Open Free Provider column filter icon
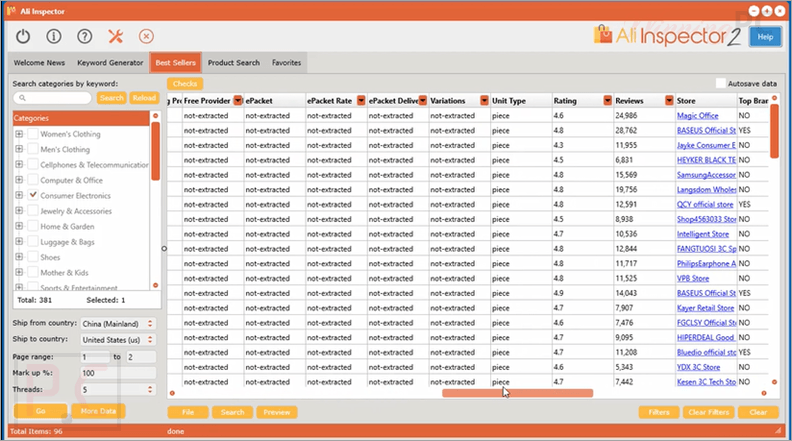The image size is (792, 441). (x=237, y=101)
